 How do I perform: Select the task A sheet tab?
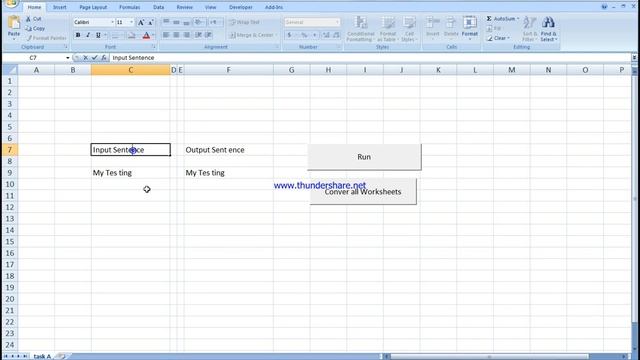click(x=42, y=356)
